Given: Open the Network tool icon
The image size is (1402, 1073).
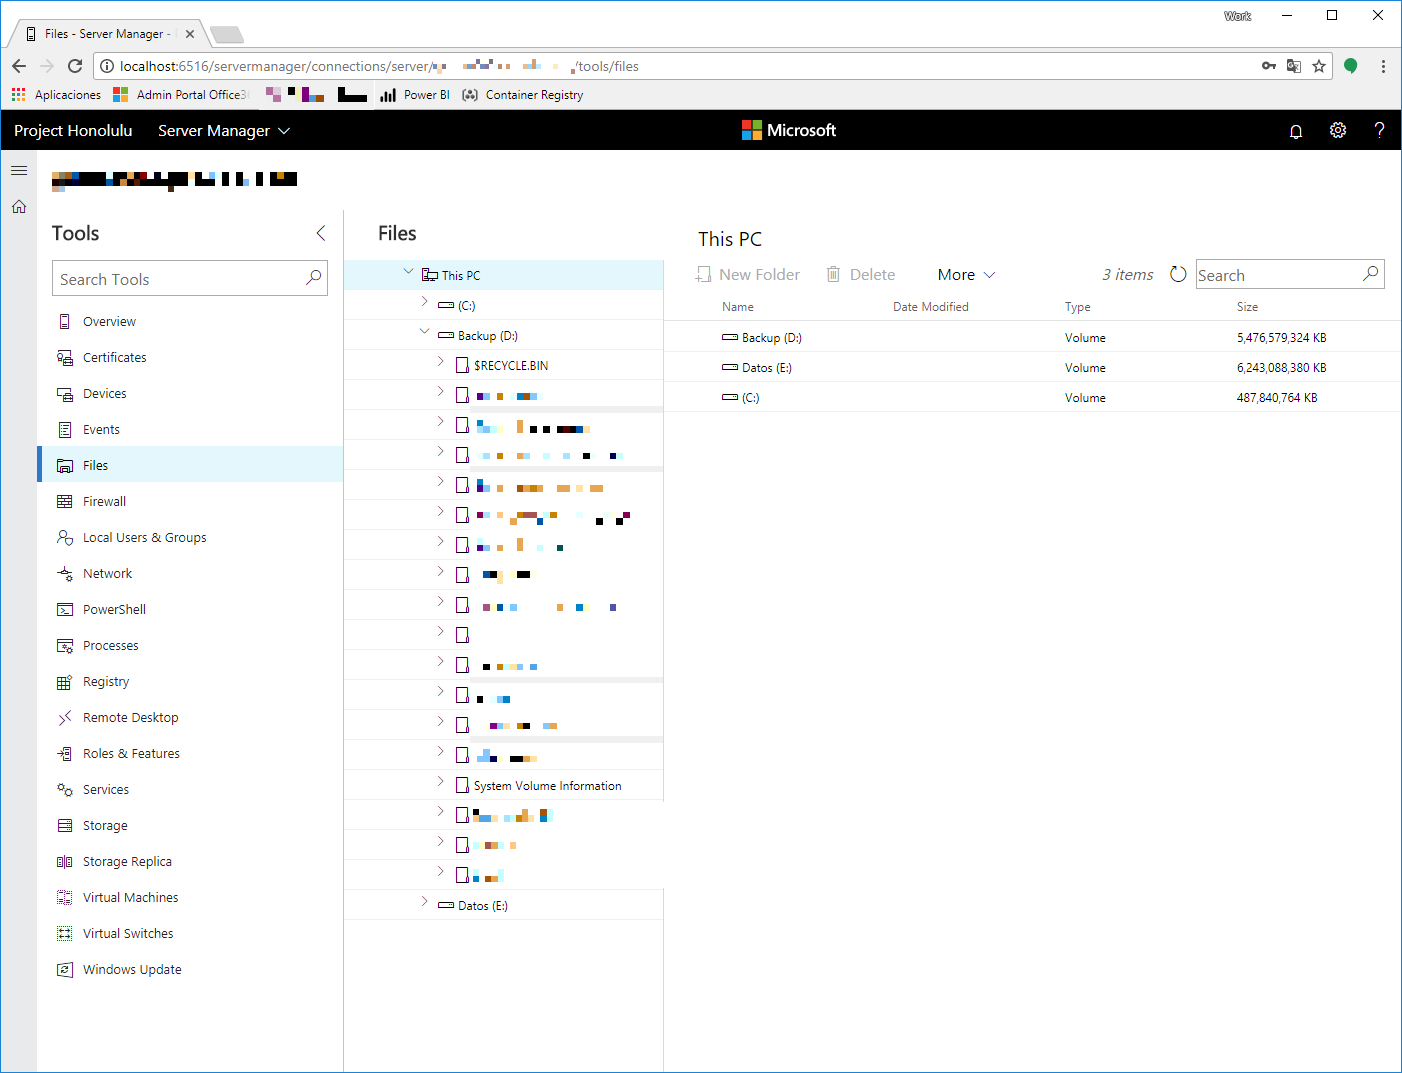Looking at the screenshot, I should point(65,574).
